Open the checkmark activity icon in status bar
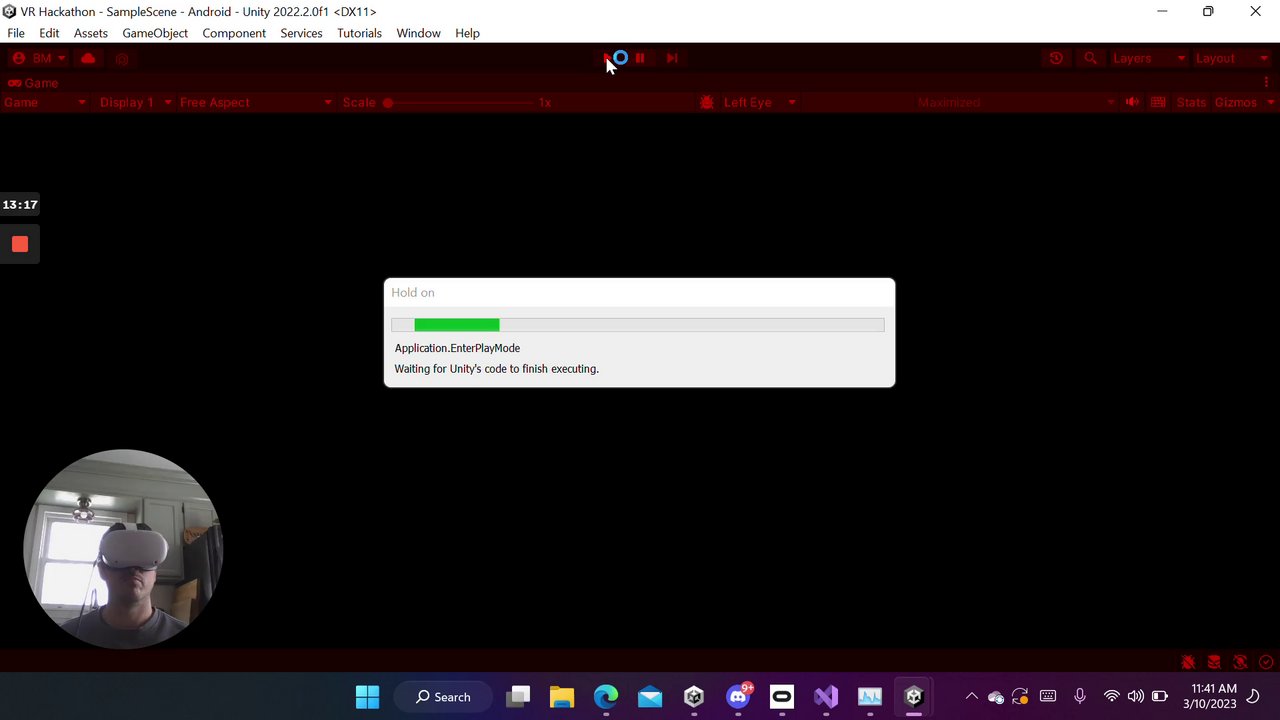1280x720 pixels. tap(1266, 662)
